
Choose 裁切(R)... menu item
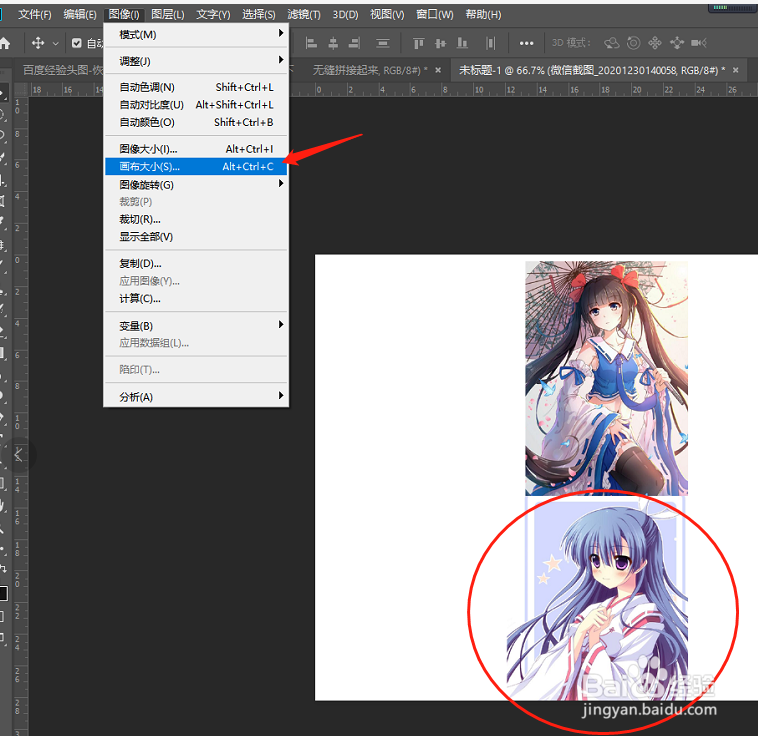196,219
